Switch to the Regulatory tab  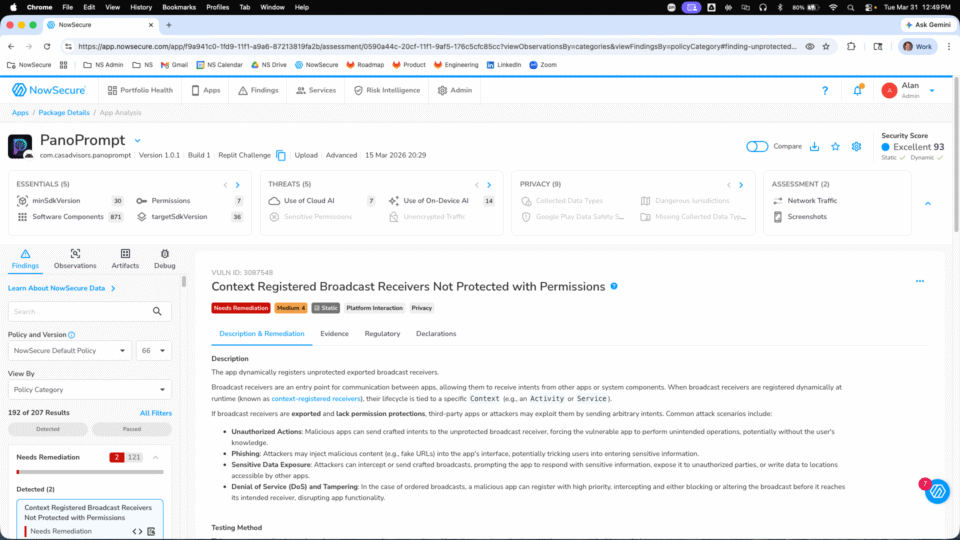point(382,334)
